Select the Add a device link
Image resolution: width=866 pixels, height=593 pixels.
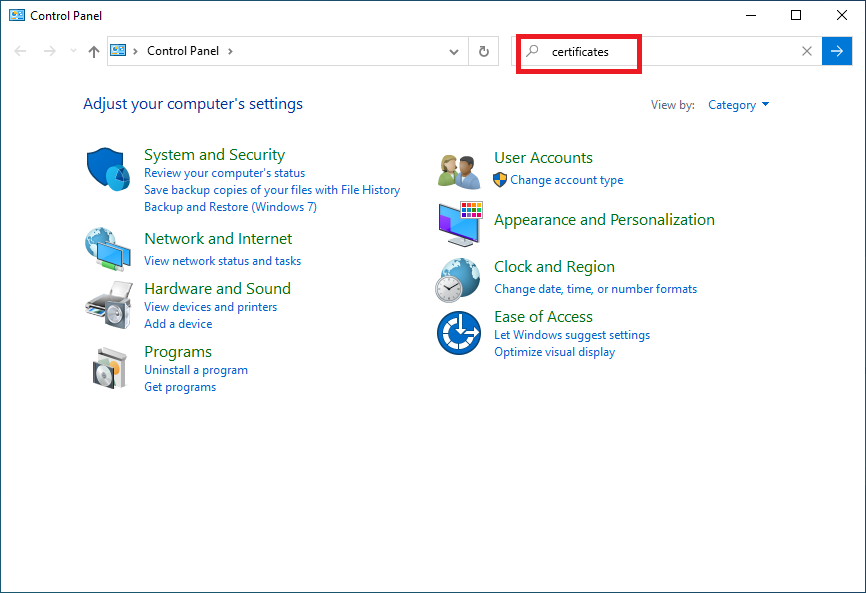click(178, 324)
